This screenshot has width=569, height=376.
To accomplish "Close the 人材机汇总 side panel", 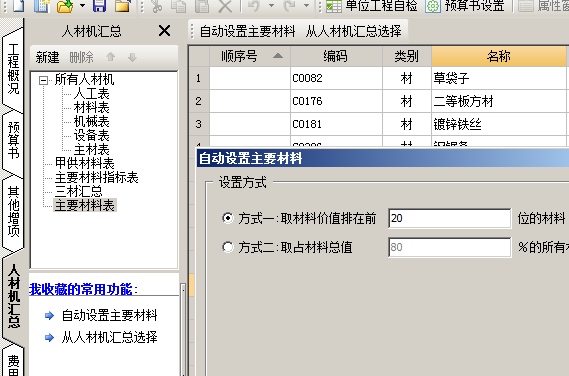I will [x=164, y=31].
